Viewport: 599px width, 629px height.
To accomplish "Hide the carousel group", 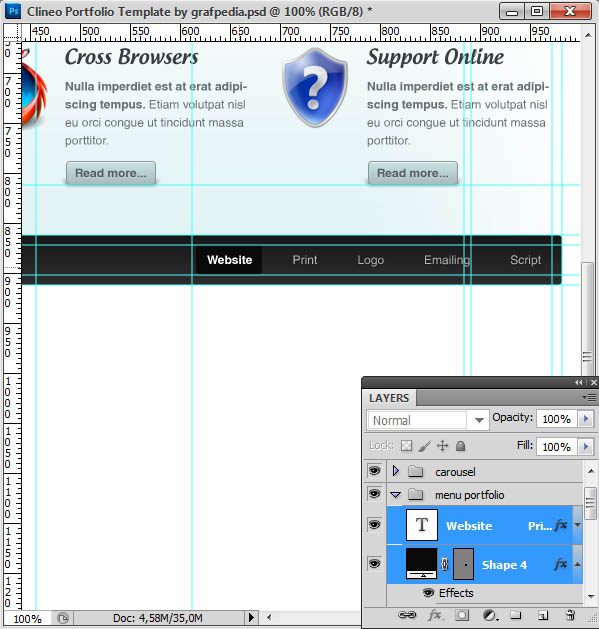I will tap(374, 471).
